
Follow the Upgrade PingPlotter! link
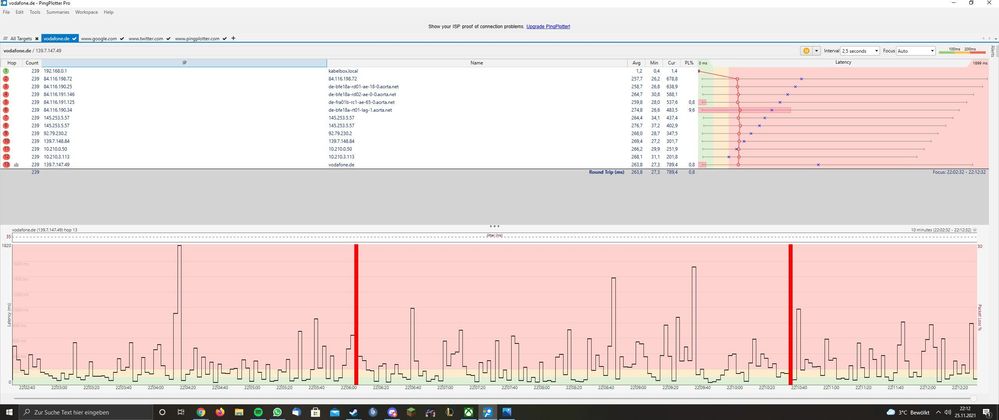548,26
